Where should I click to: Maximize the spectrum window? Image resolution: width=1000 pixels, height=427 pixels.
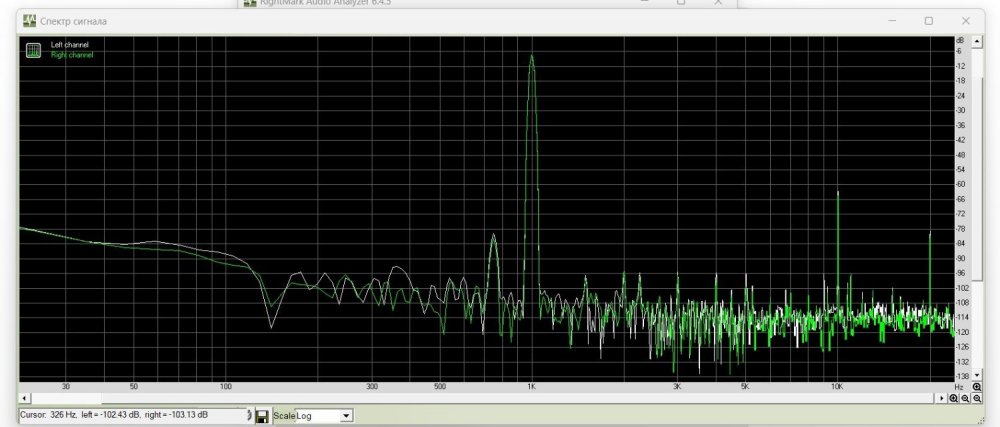pos(928,21)
